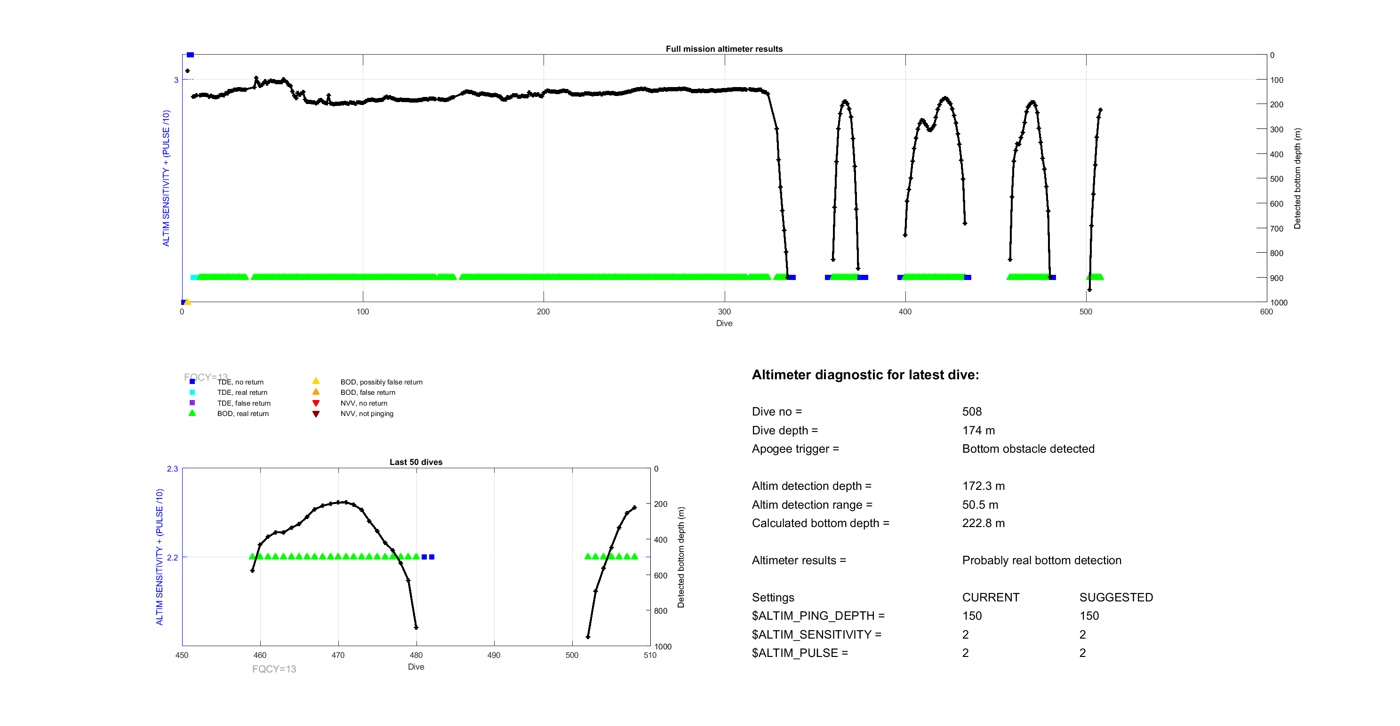Click the 'SUGGESTED' column header
Screen dimensions: 1400x726
[x=1117, y=598]
